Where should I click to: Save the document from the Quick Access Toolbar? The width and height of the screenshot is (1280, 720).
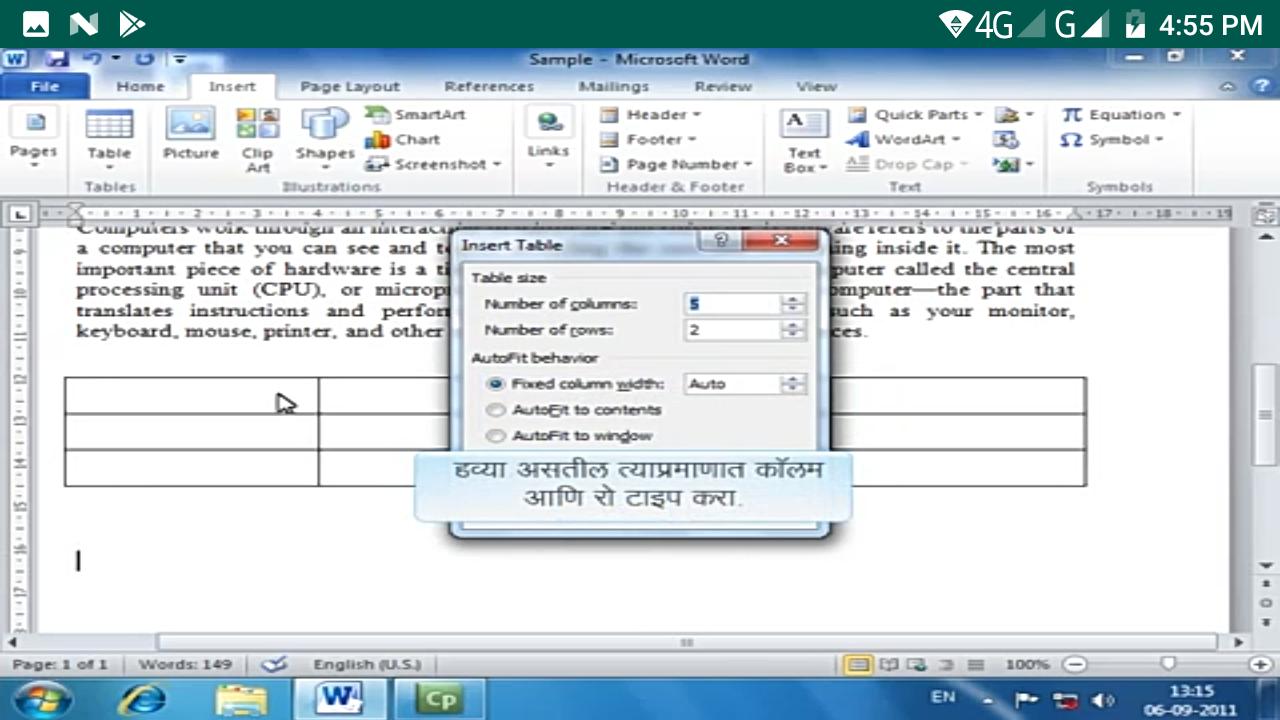coord(56,59)
